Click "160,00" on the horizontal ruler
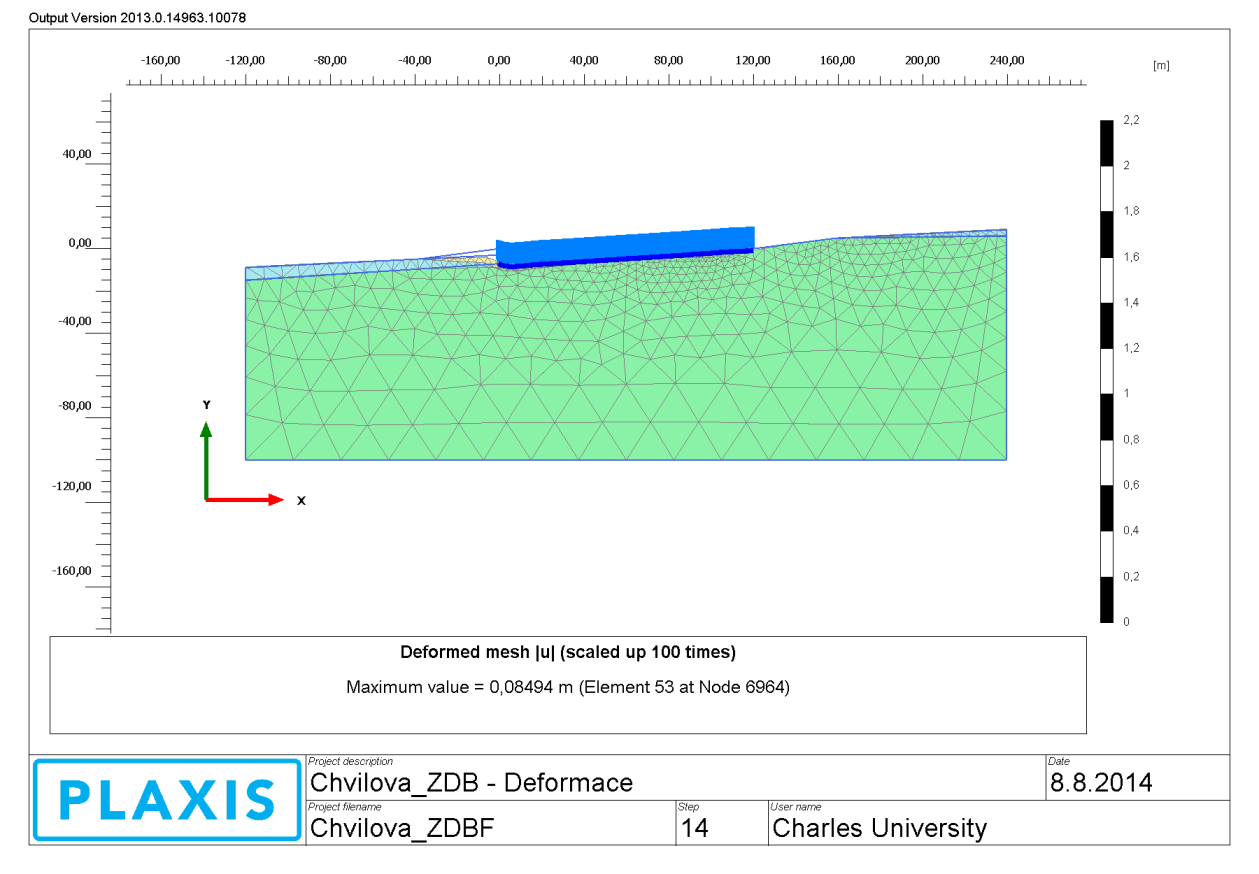 pos(838,61)
